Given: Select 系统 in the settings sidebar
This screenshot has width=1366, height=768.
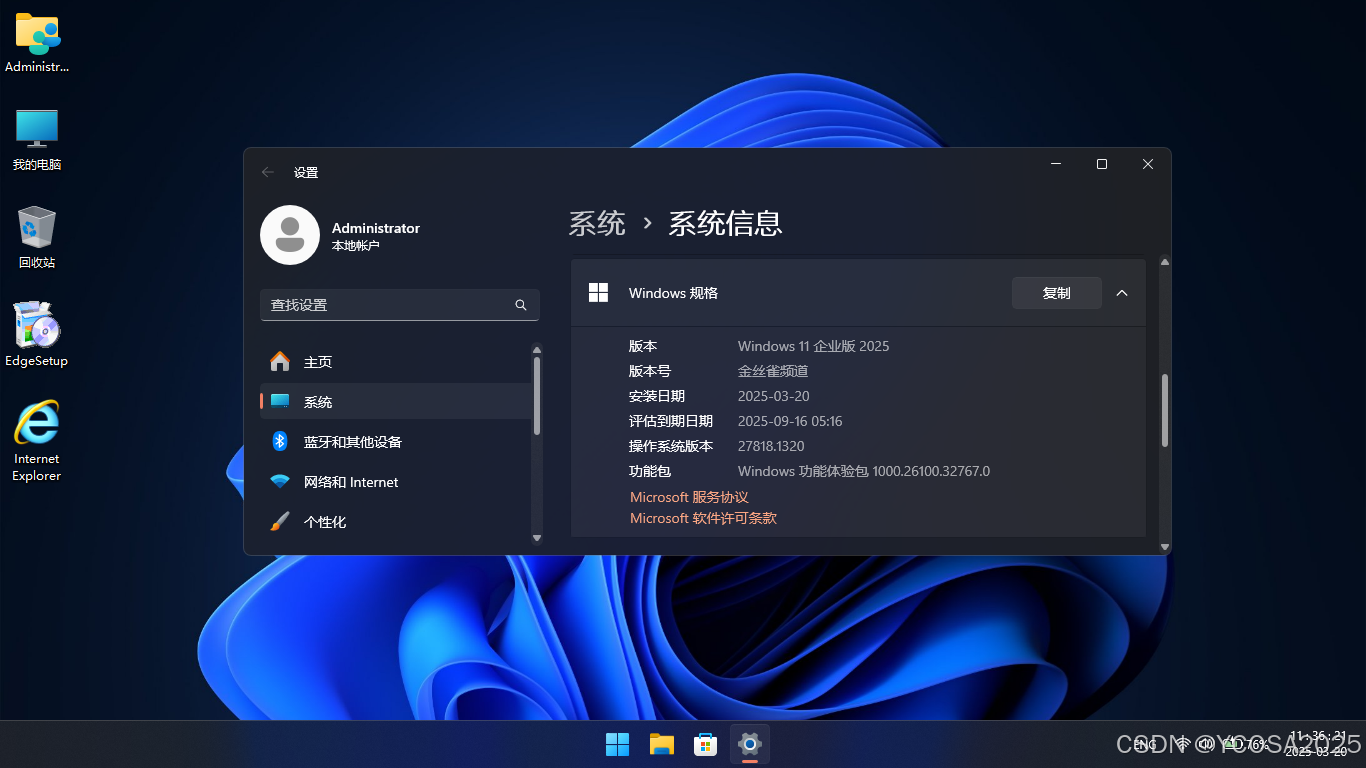Looking at the screenshot, I should 396,401.
